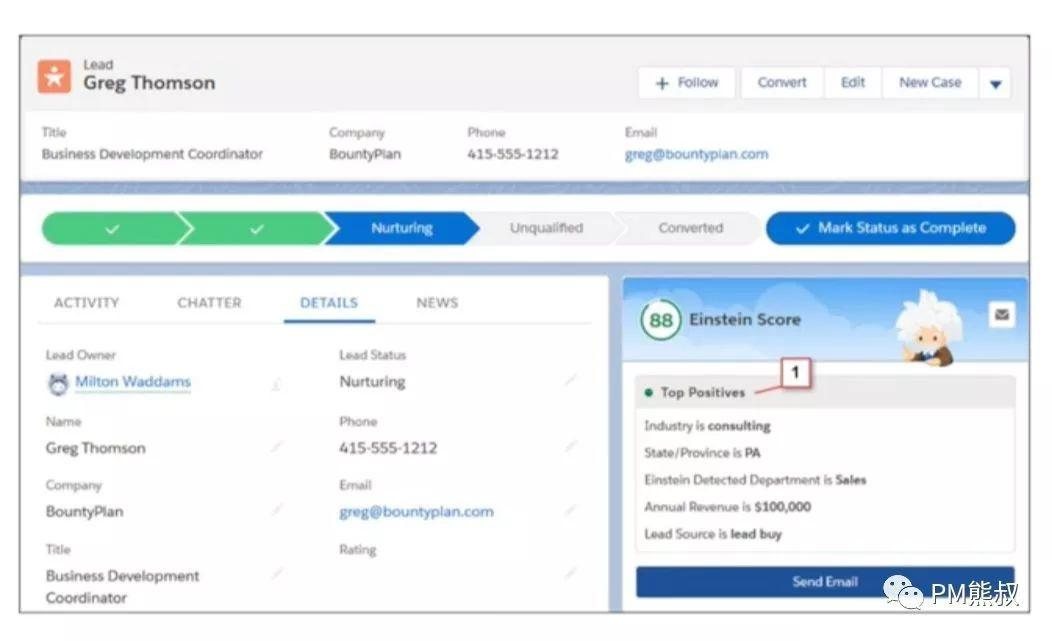Open the email link in the Details tab
The image size is (1052, 641).
point(416,511)
